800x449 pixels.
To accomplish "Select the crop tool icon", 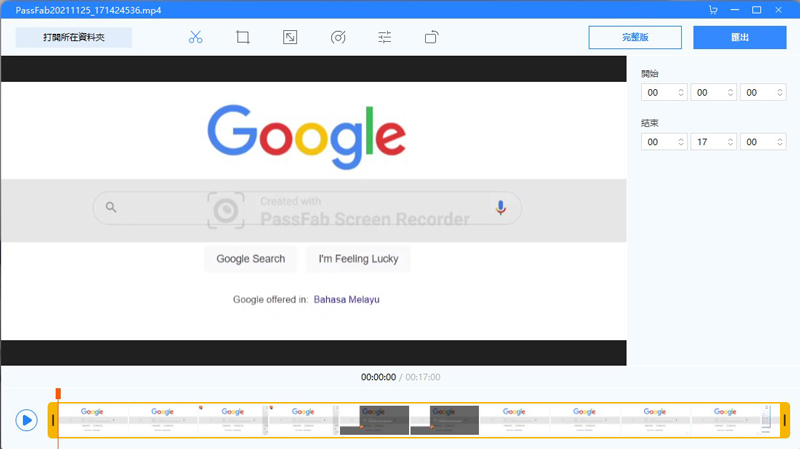I will click(x=243, y=37).
